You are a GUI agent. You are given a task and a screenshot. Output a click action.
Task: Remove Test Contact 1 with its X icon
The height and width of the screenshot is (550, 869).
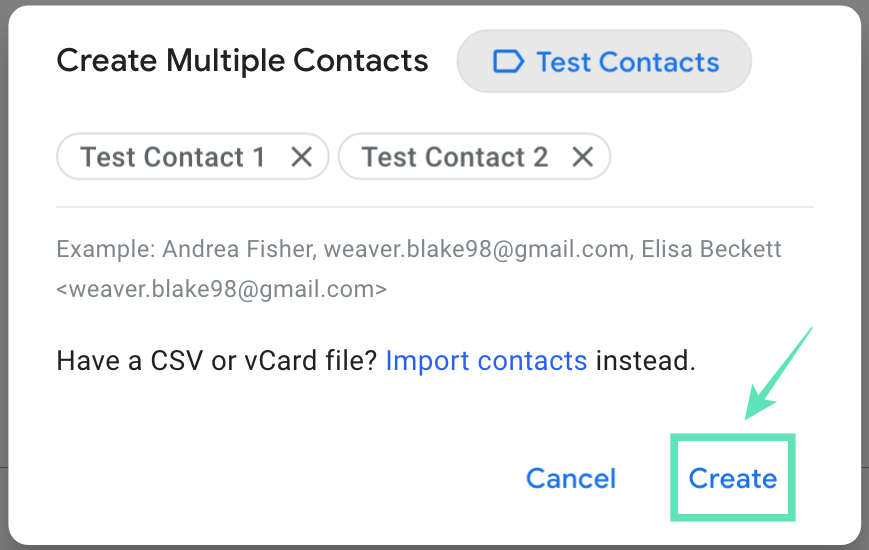[x=301, y=157]
